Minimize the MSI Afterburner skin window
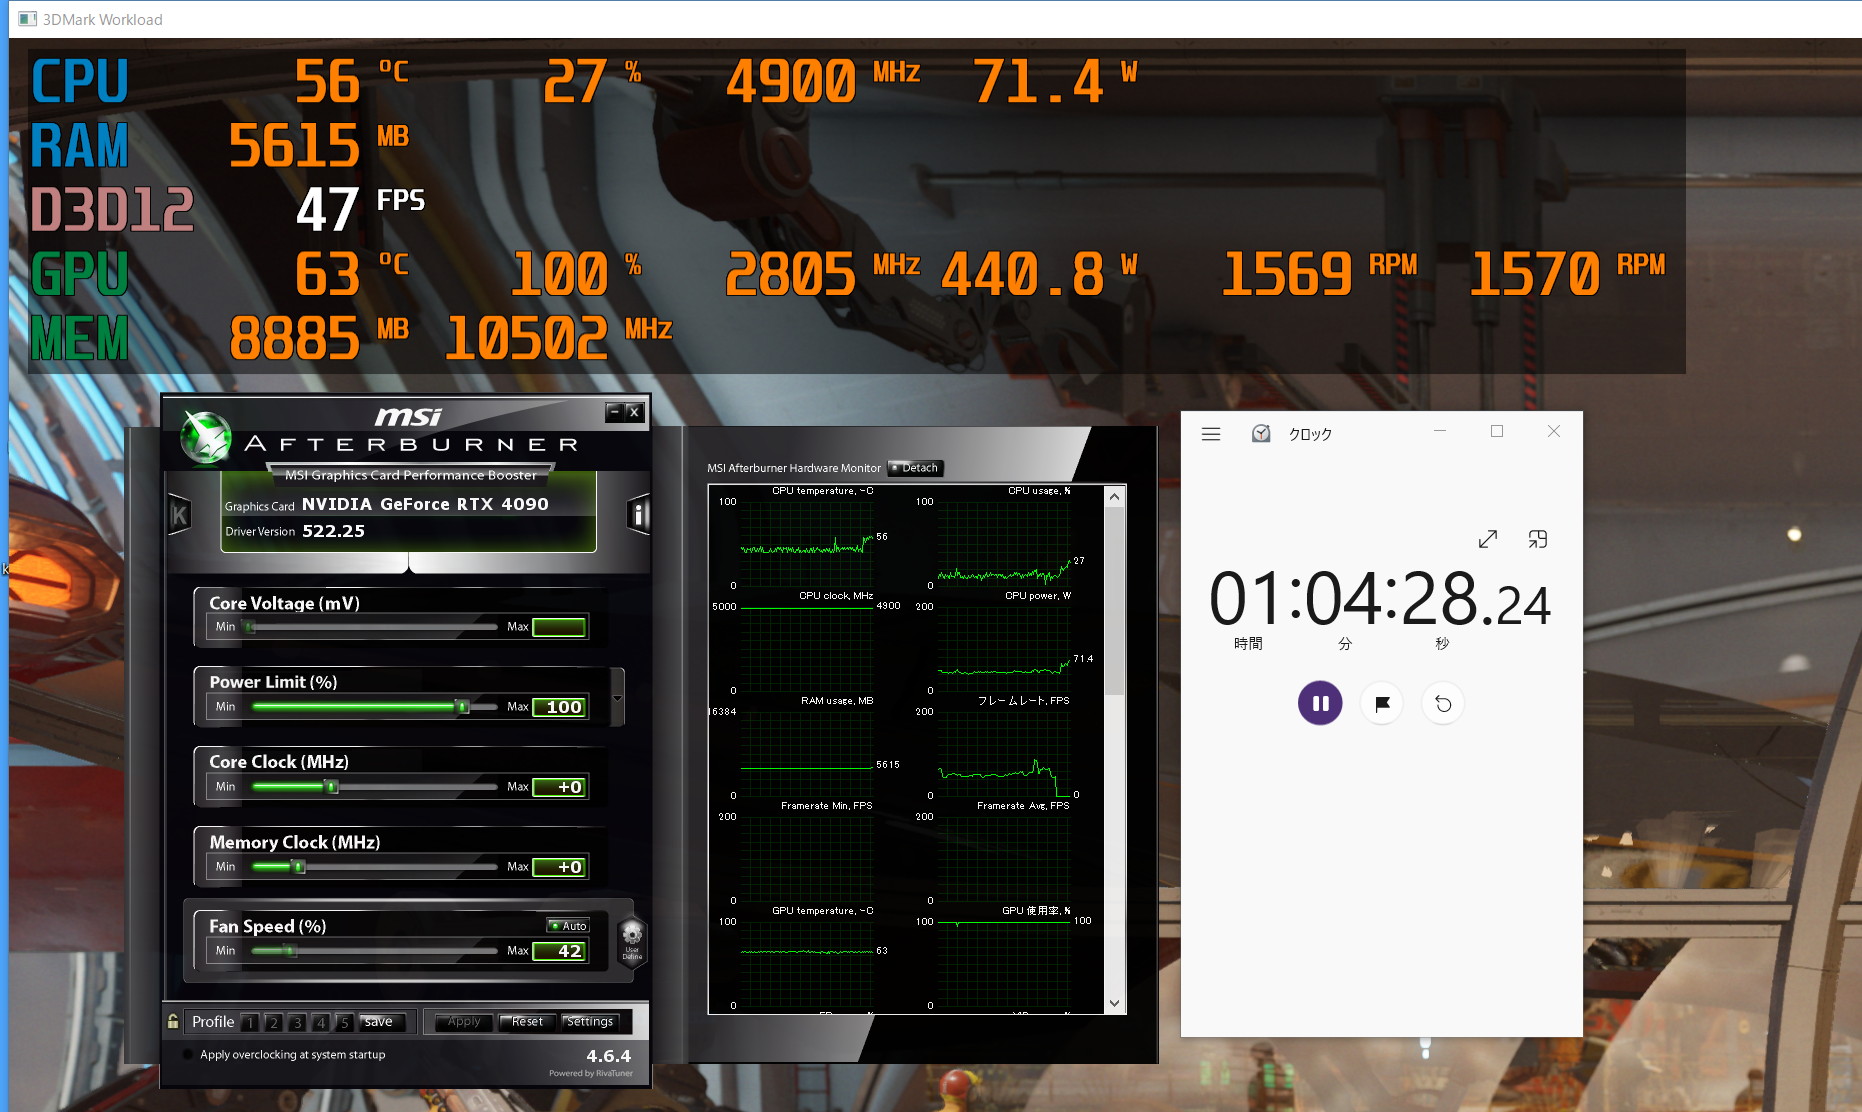This screenshot has width=1862, height=1112. 615,412
